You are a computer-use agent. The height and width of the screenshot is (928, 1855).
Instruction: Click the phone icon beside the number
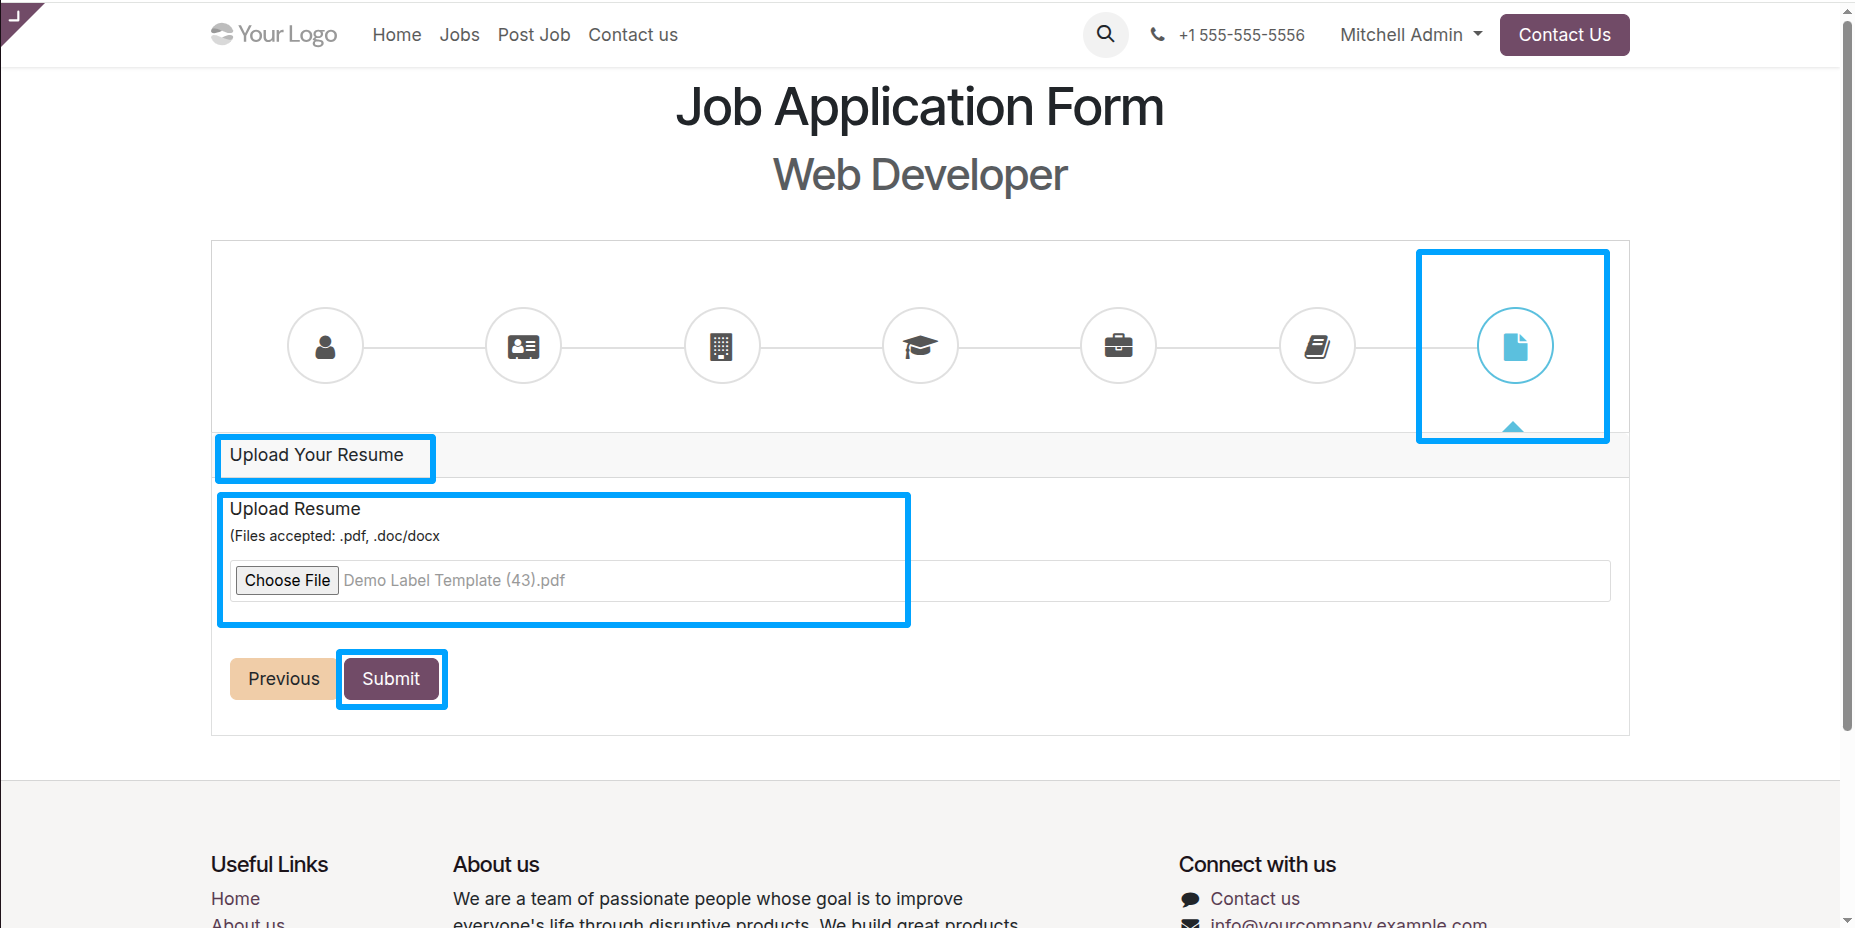(1157, 34)
